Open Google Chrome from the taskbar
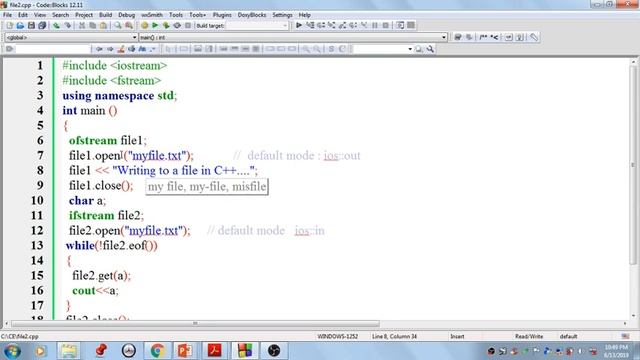640x360 pixels. click(x=158, y=351)
